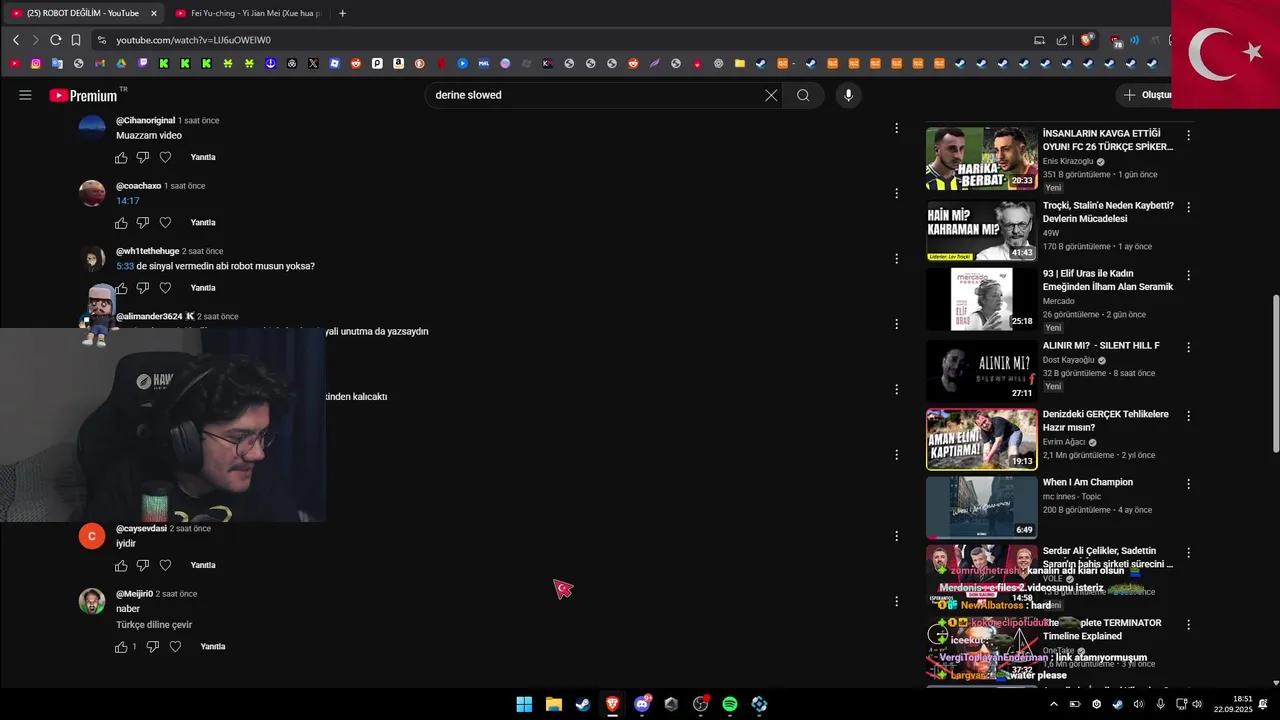The image size is (1280, 720).
Task: Open the Amazon bookmark icon
Action: click(398, 63)
